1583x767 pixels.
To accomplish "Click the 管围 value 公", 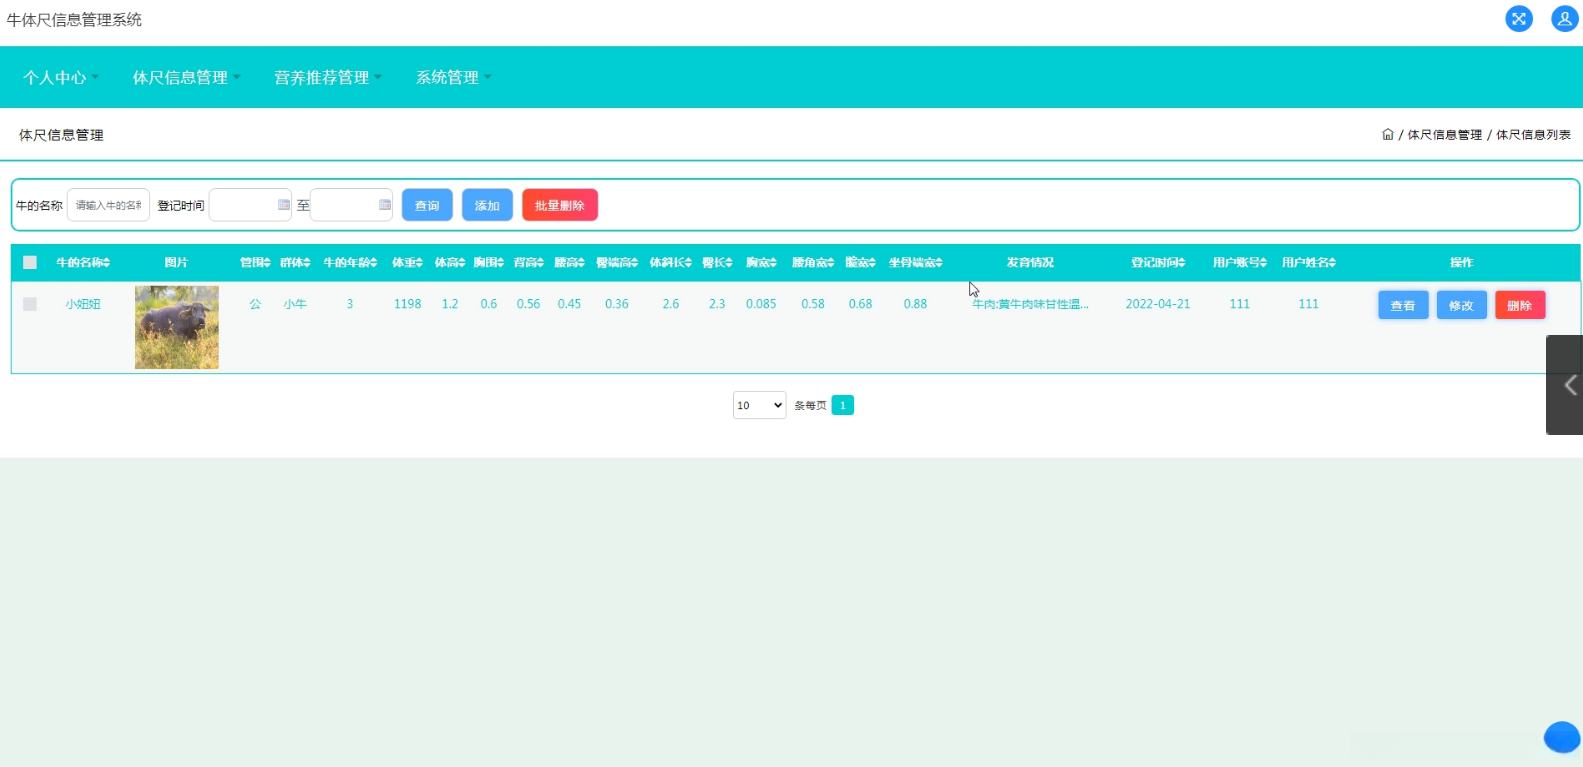I will pyautogui.click(x=255, y=304).
